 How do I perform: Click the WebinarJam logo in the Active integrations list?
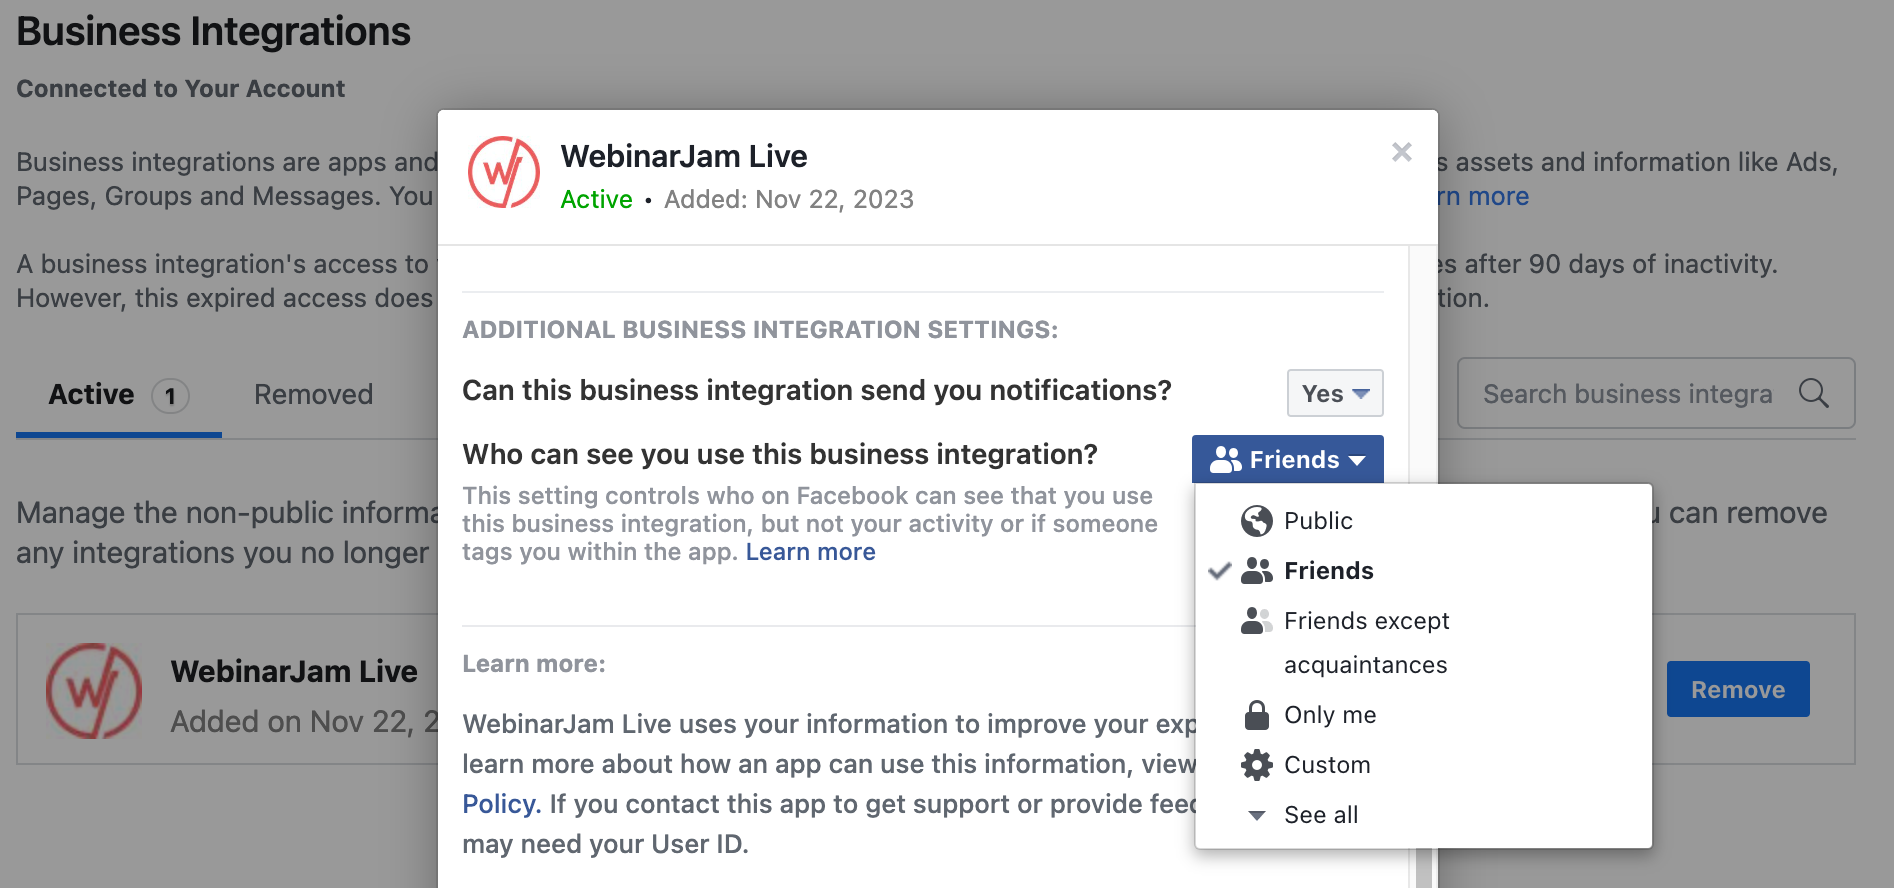[x=94, y=689]
